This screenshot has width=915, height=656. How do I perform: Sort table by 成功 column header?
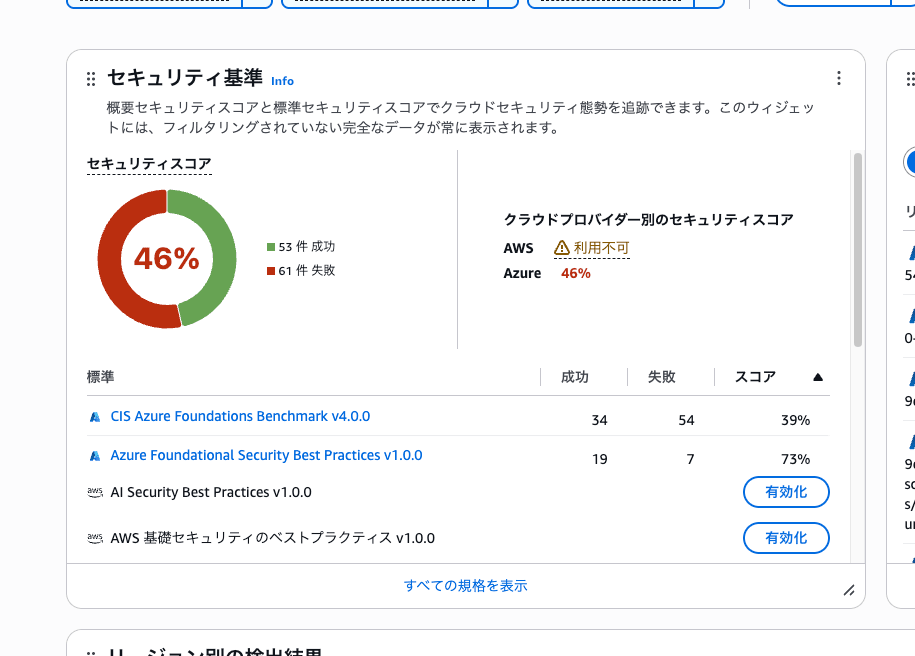pos(575,377)
